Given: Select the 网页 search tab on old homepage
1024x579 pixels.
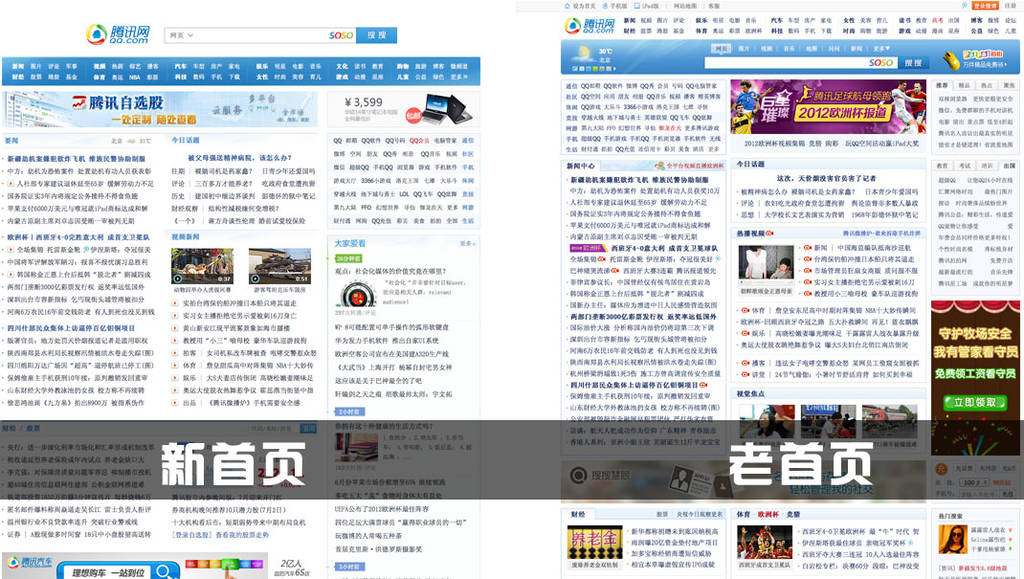Looking at the screenshot, I should (721, 48).
